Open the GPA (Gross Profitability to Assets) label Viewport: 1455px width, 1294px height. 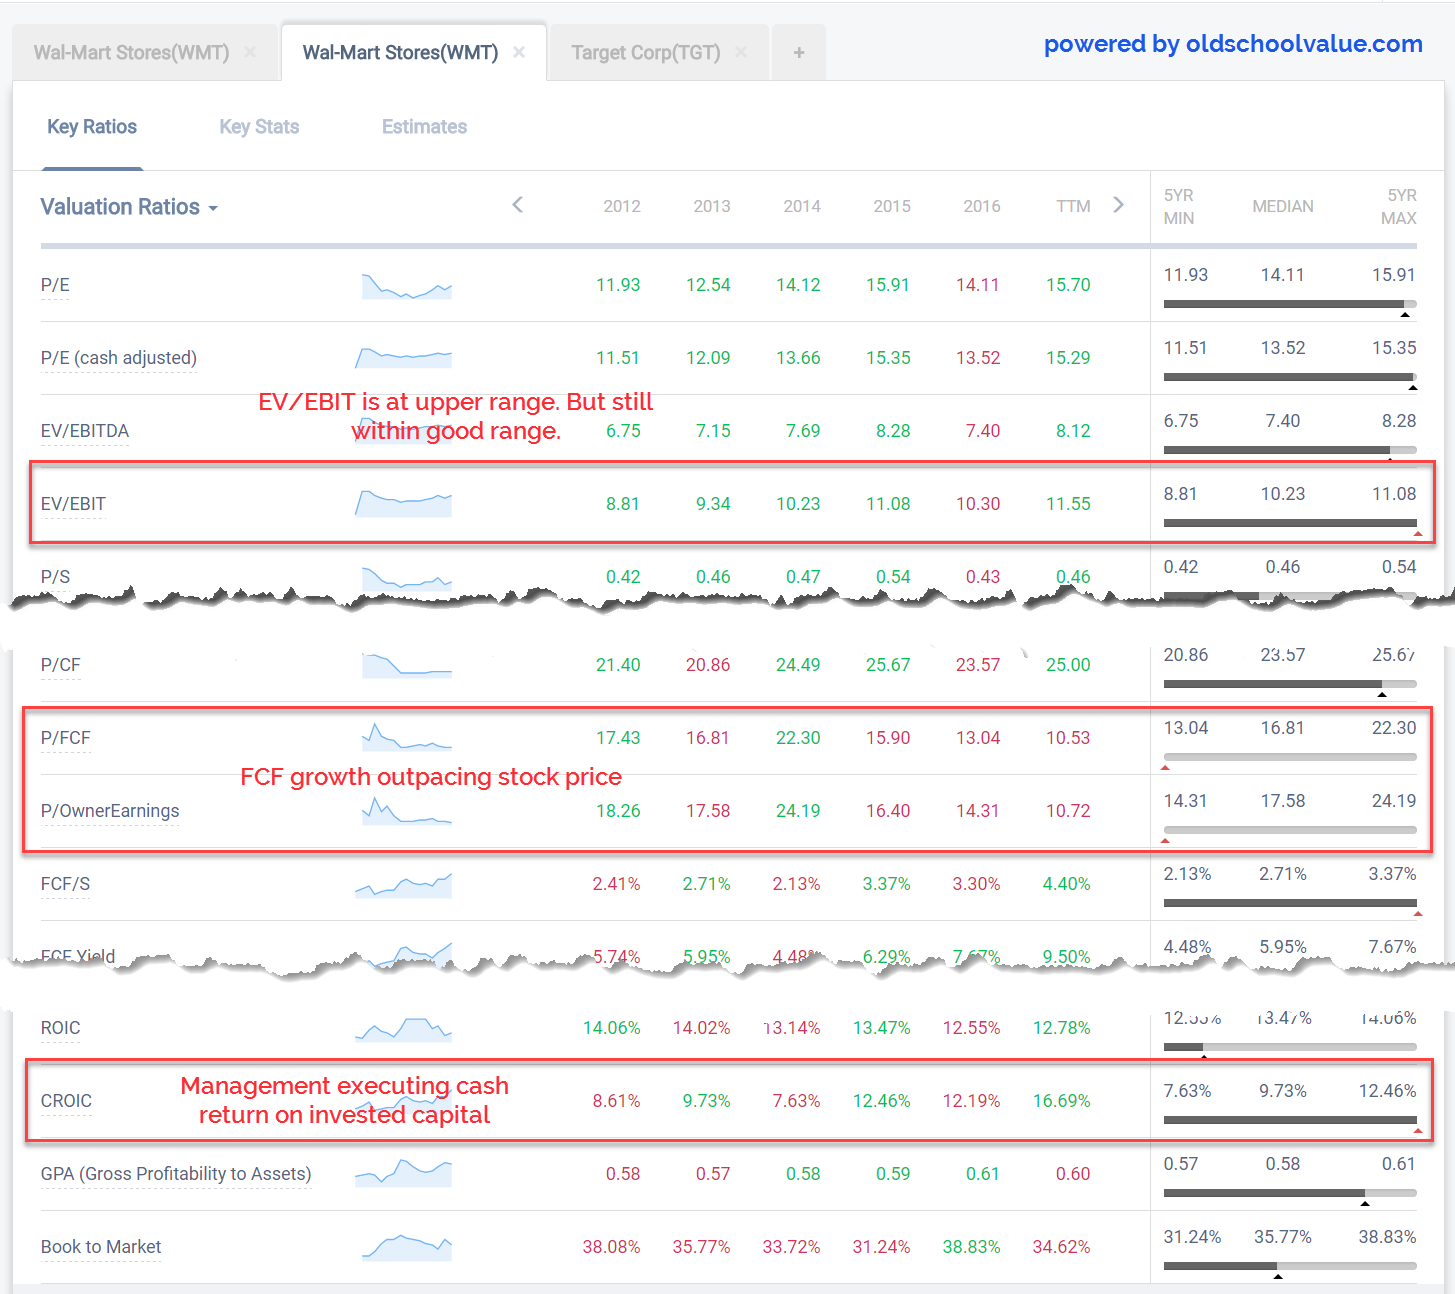(176, 1174)
